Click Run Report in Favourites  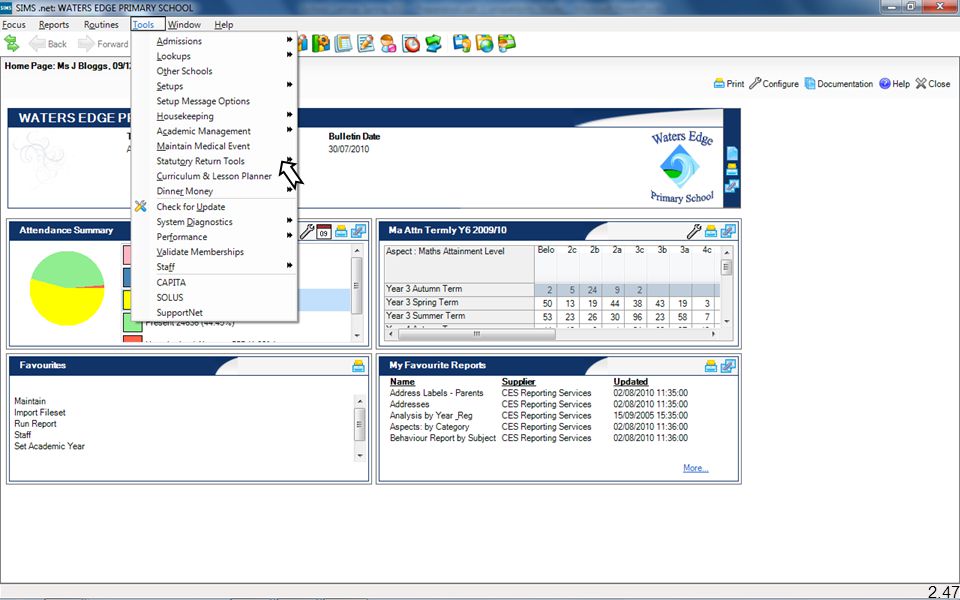point(35,424)
